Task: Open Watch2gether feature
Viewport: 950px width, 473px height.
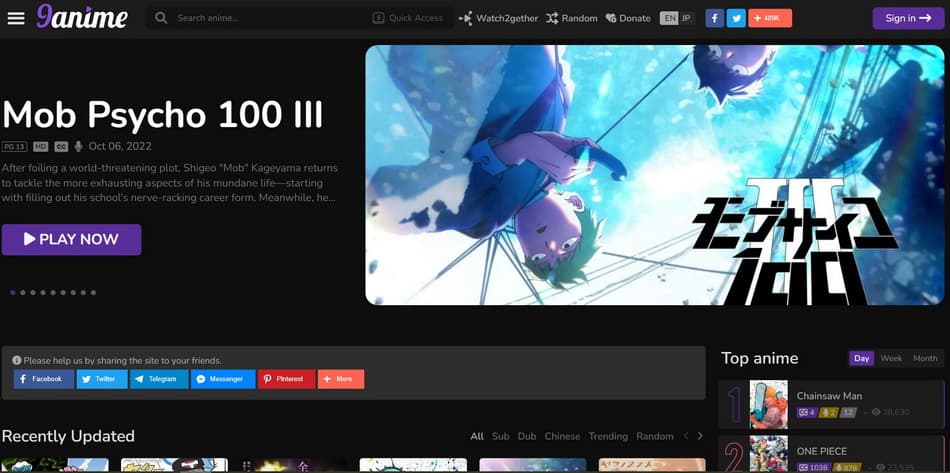Action: pyautogui.click(x=498, y=18)
